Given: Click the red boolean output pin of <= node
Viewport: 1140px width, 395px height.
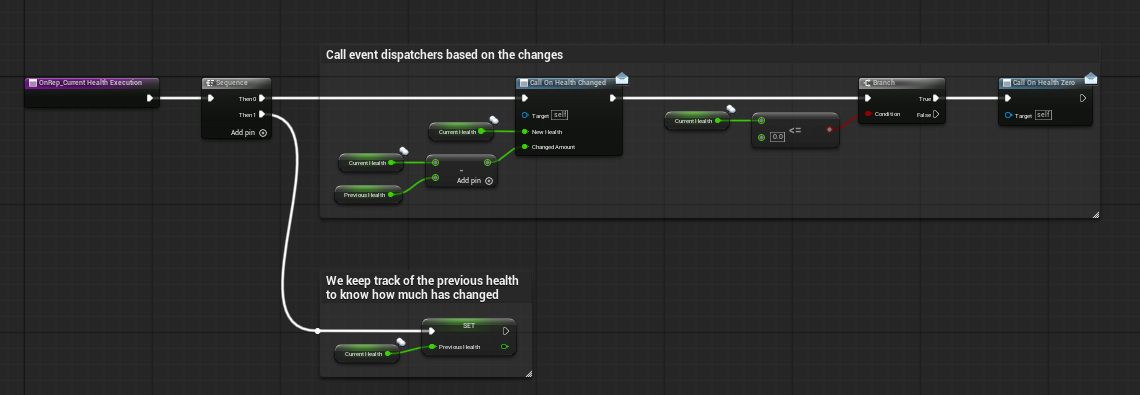Looking at the screenshot, I should [829, 129].
